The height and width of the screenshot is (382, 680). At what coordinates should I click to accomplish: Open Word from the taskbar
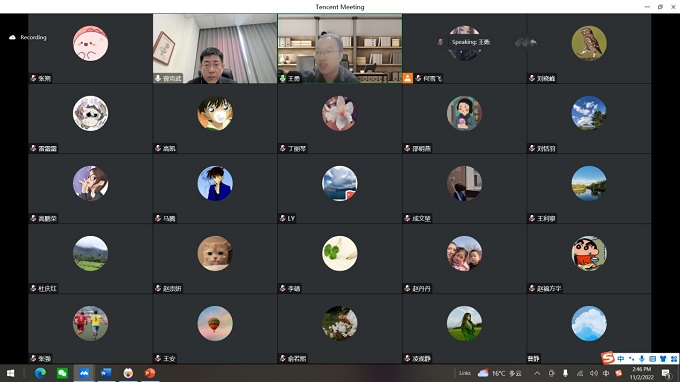[x=106, y=373]
